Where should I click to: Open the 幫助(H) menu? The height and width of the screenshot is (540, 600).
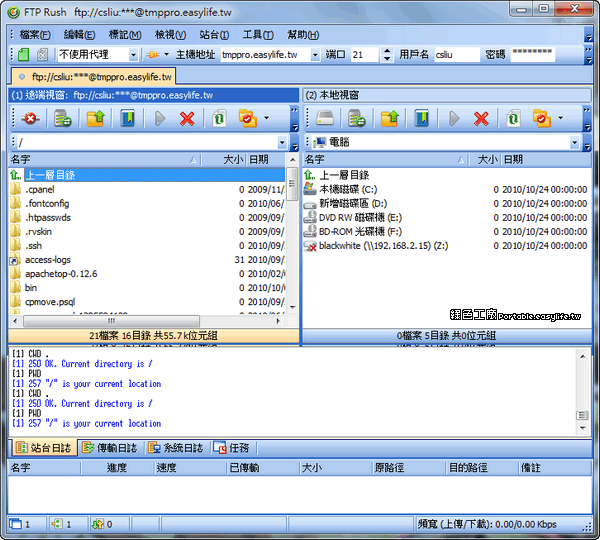[x=303, y=35]
